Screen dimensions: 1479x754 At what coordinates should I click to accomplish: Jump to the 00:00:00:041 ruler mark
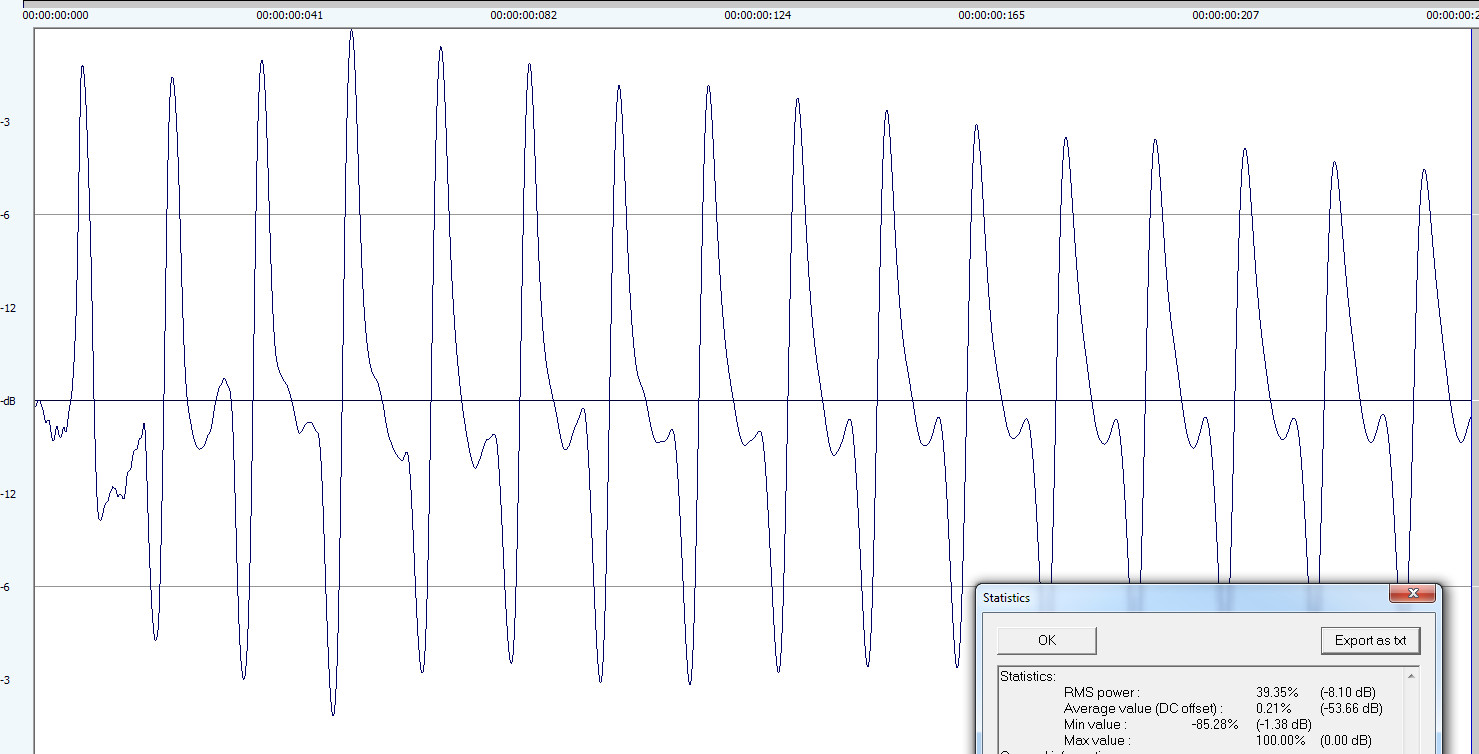(x=289, y=15)
